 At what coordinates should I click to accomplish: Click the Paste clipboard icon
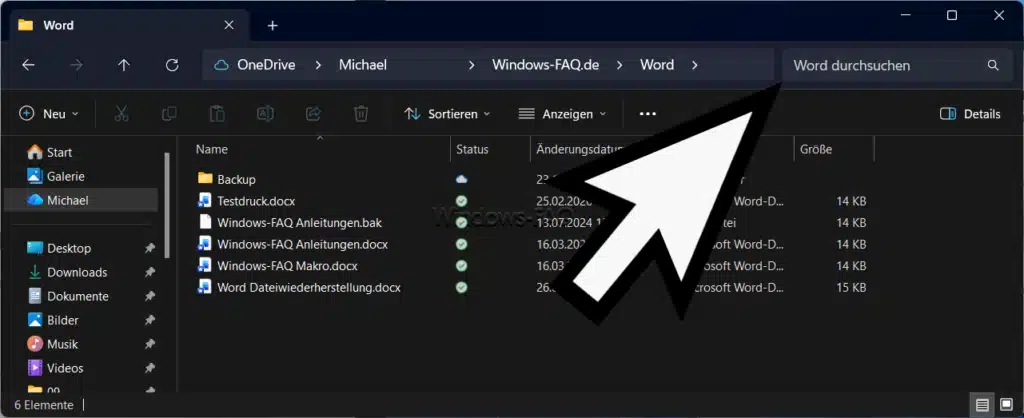pyautogui.click(x=217, y=114)
